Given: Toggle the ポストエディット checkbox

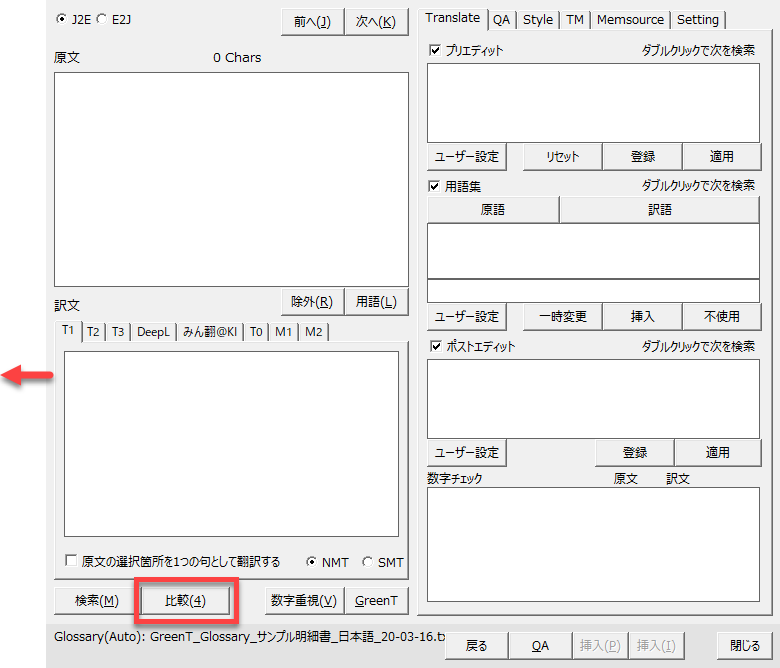Looking at the screenshot, I should [434, 346].
